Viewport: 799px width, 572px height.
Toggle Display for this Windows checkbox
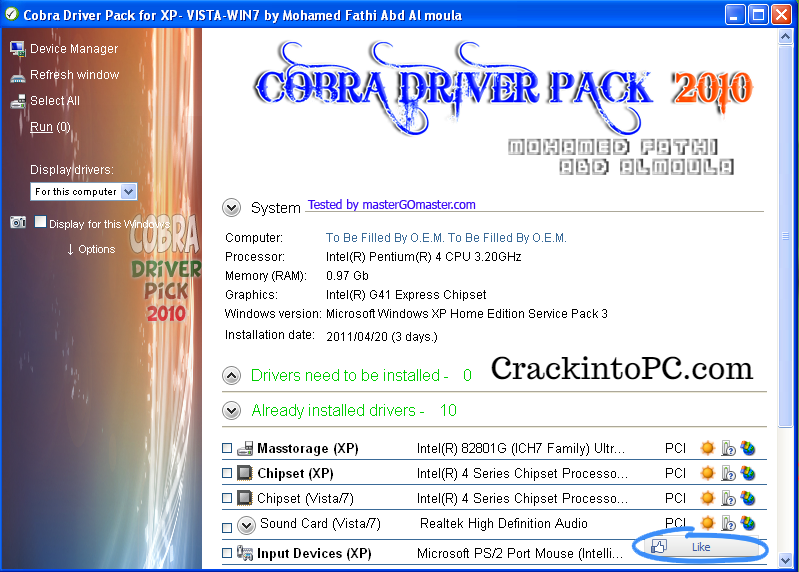click(x=40, y=222)
